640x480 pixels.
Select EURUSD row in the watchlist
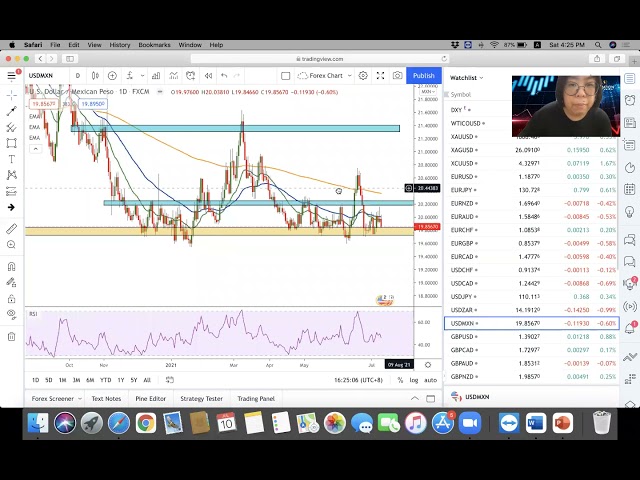coord(530,176)
